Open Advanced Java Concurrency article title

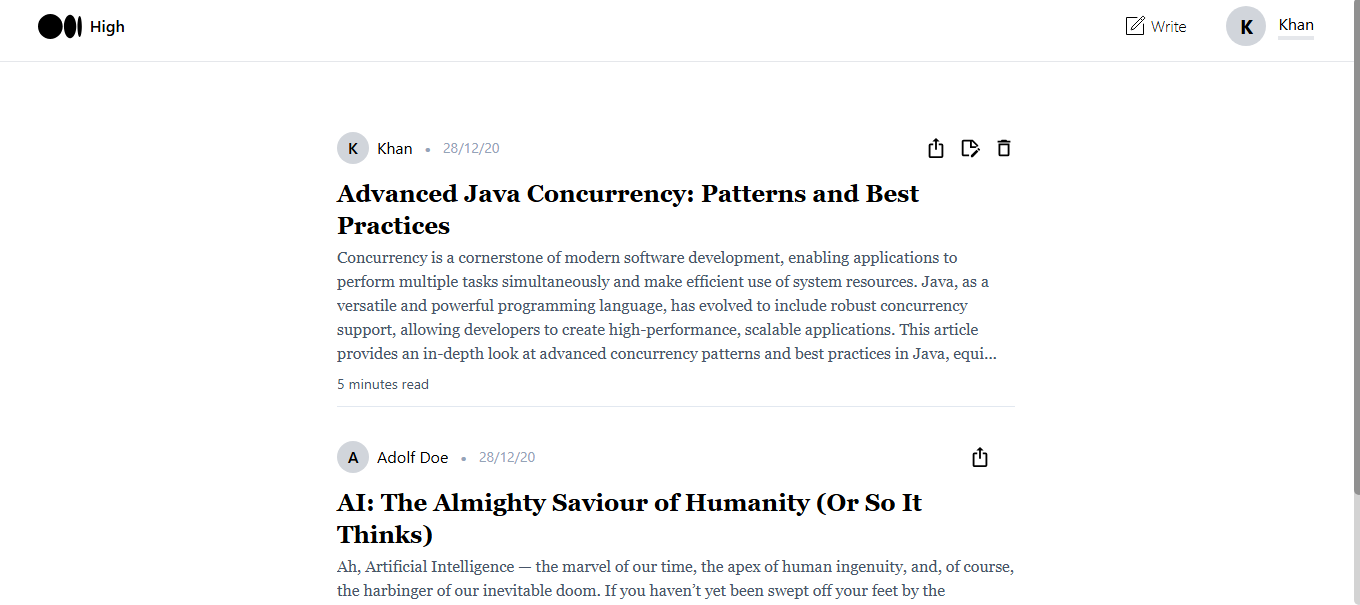point(628,209)
